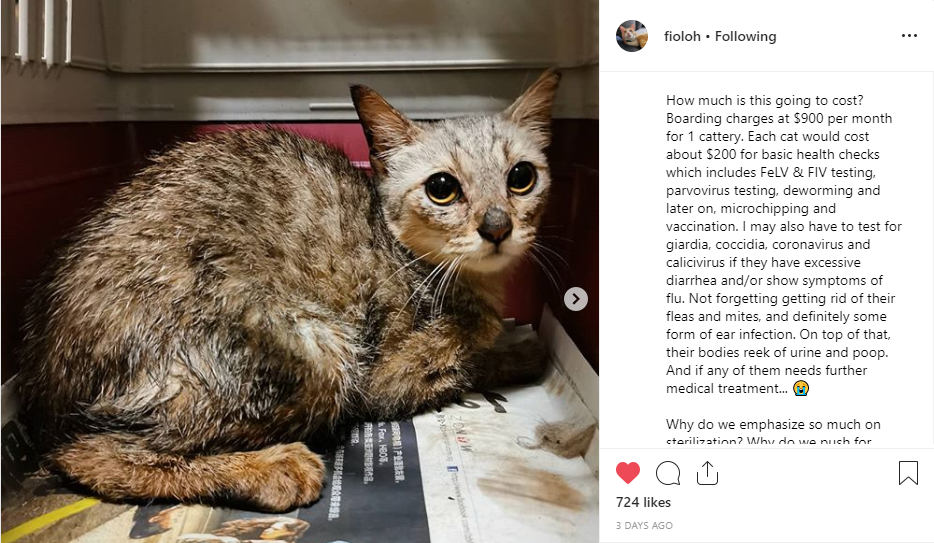Image resolution: width=934 pixels, height=543 pixels.
Task: Go to the next photo with arrow
Action: pos(575,299)
